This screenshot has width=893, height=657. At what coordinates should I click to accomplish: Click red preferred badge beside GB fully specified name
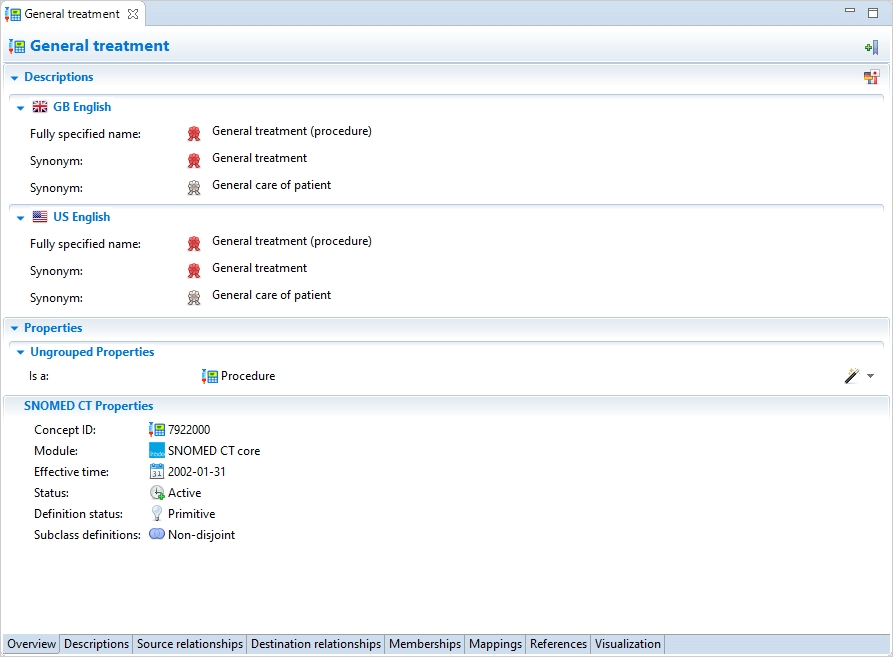(x=194, y=133)
